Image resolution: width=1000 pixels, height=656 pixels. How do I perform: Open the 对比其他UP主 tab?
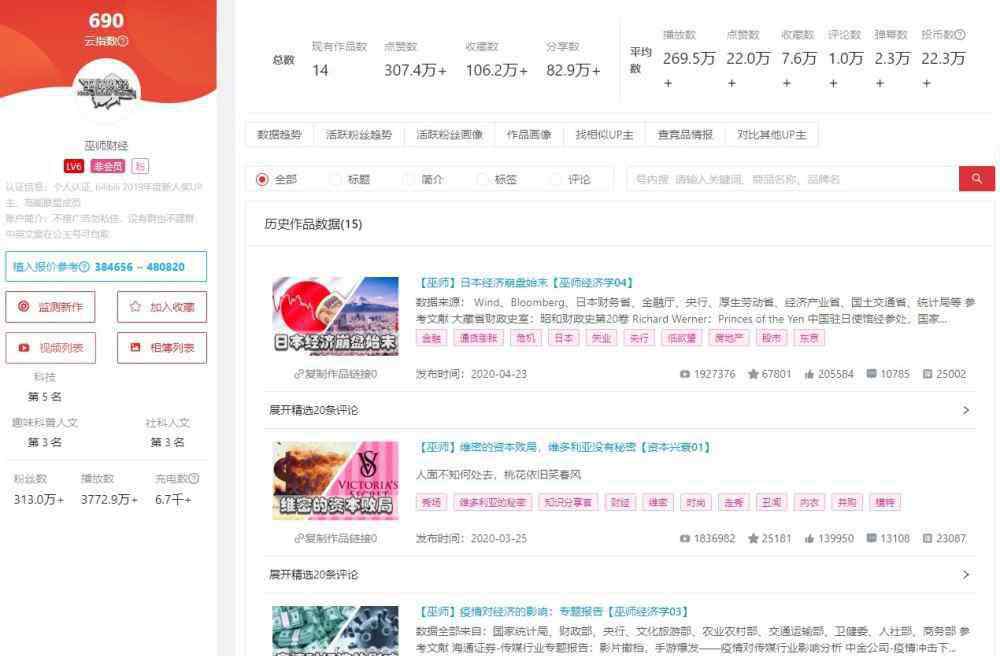pyautogui.click(x=772, y=135)
